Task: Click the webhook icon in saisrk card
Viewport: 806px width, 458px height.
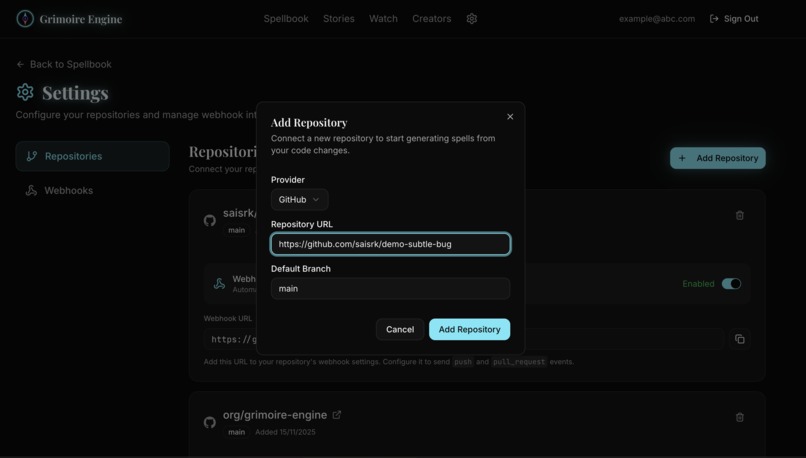Action: pyautogui.click(x=219, y=284)
